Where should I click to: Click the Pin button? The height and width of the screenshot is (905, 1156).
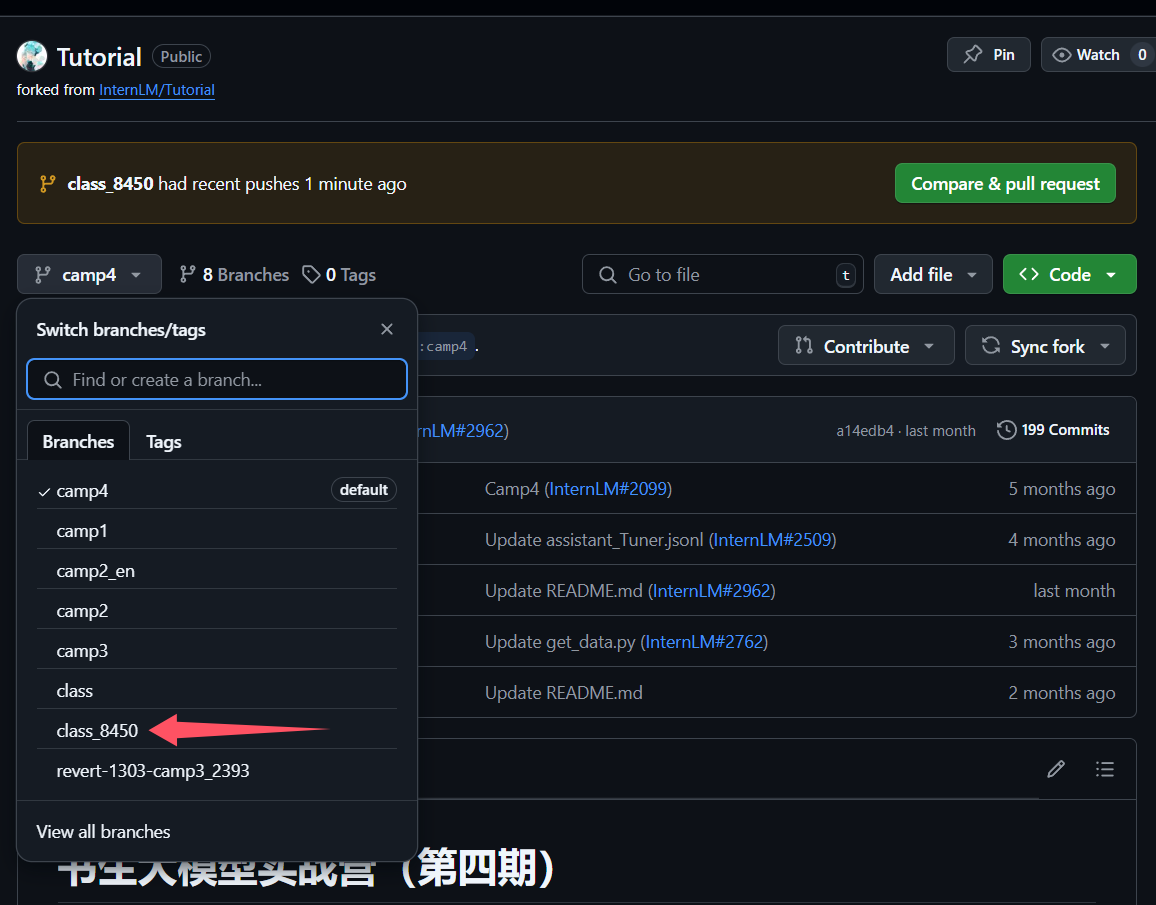(x=989, y=55)
